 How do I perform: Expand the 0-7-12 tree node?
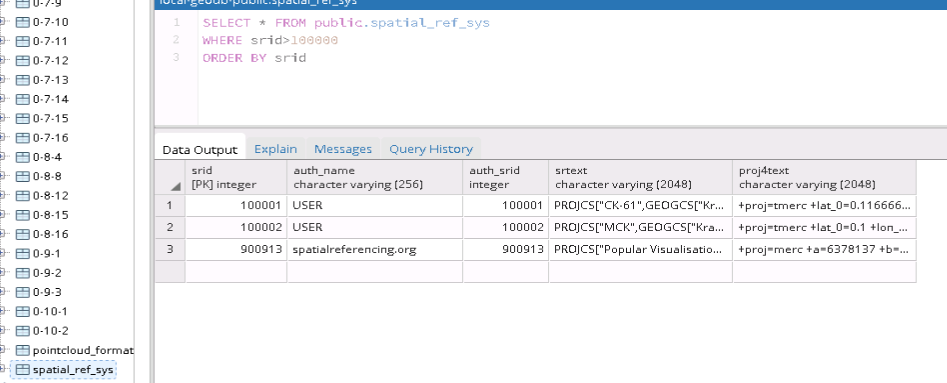2,60
